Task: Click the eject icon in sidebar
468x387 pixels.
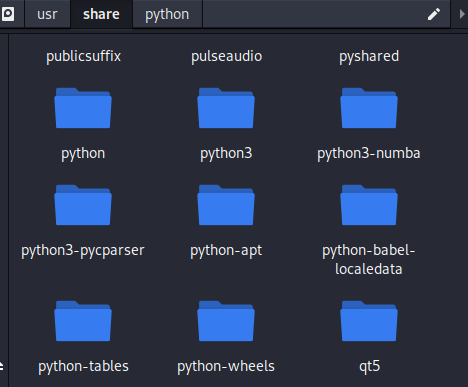Action: tap(1, 366)
